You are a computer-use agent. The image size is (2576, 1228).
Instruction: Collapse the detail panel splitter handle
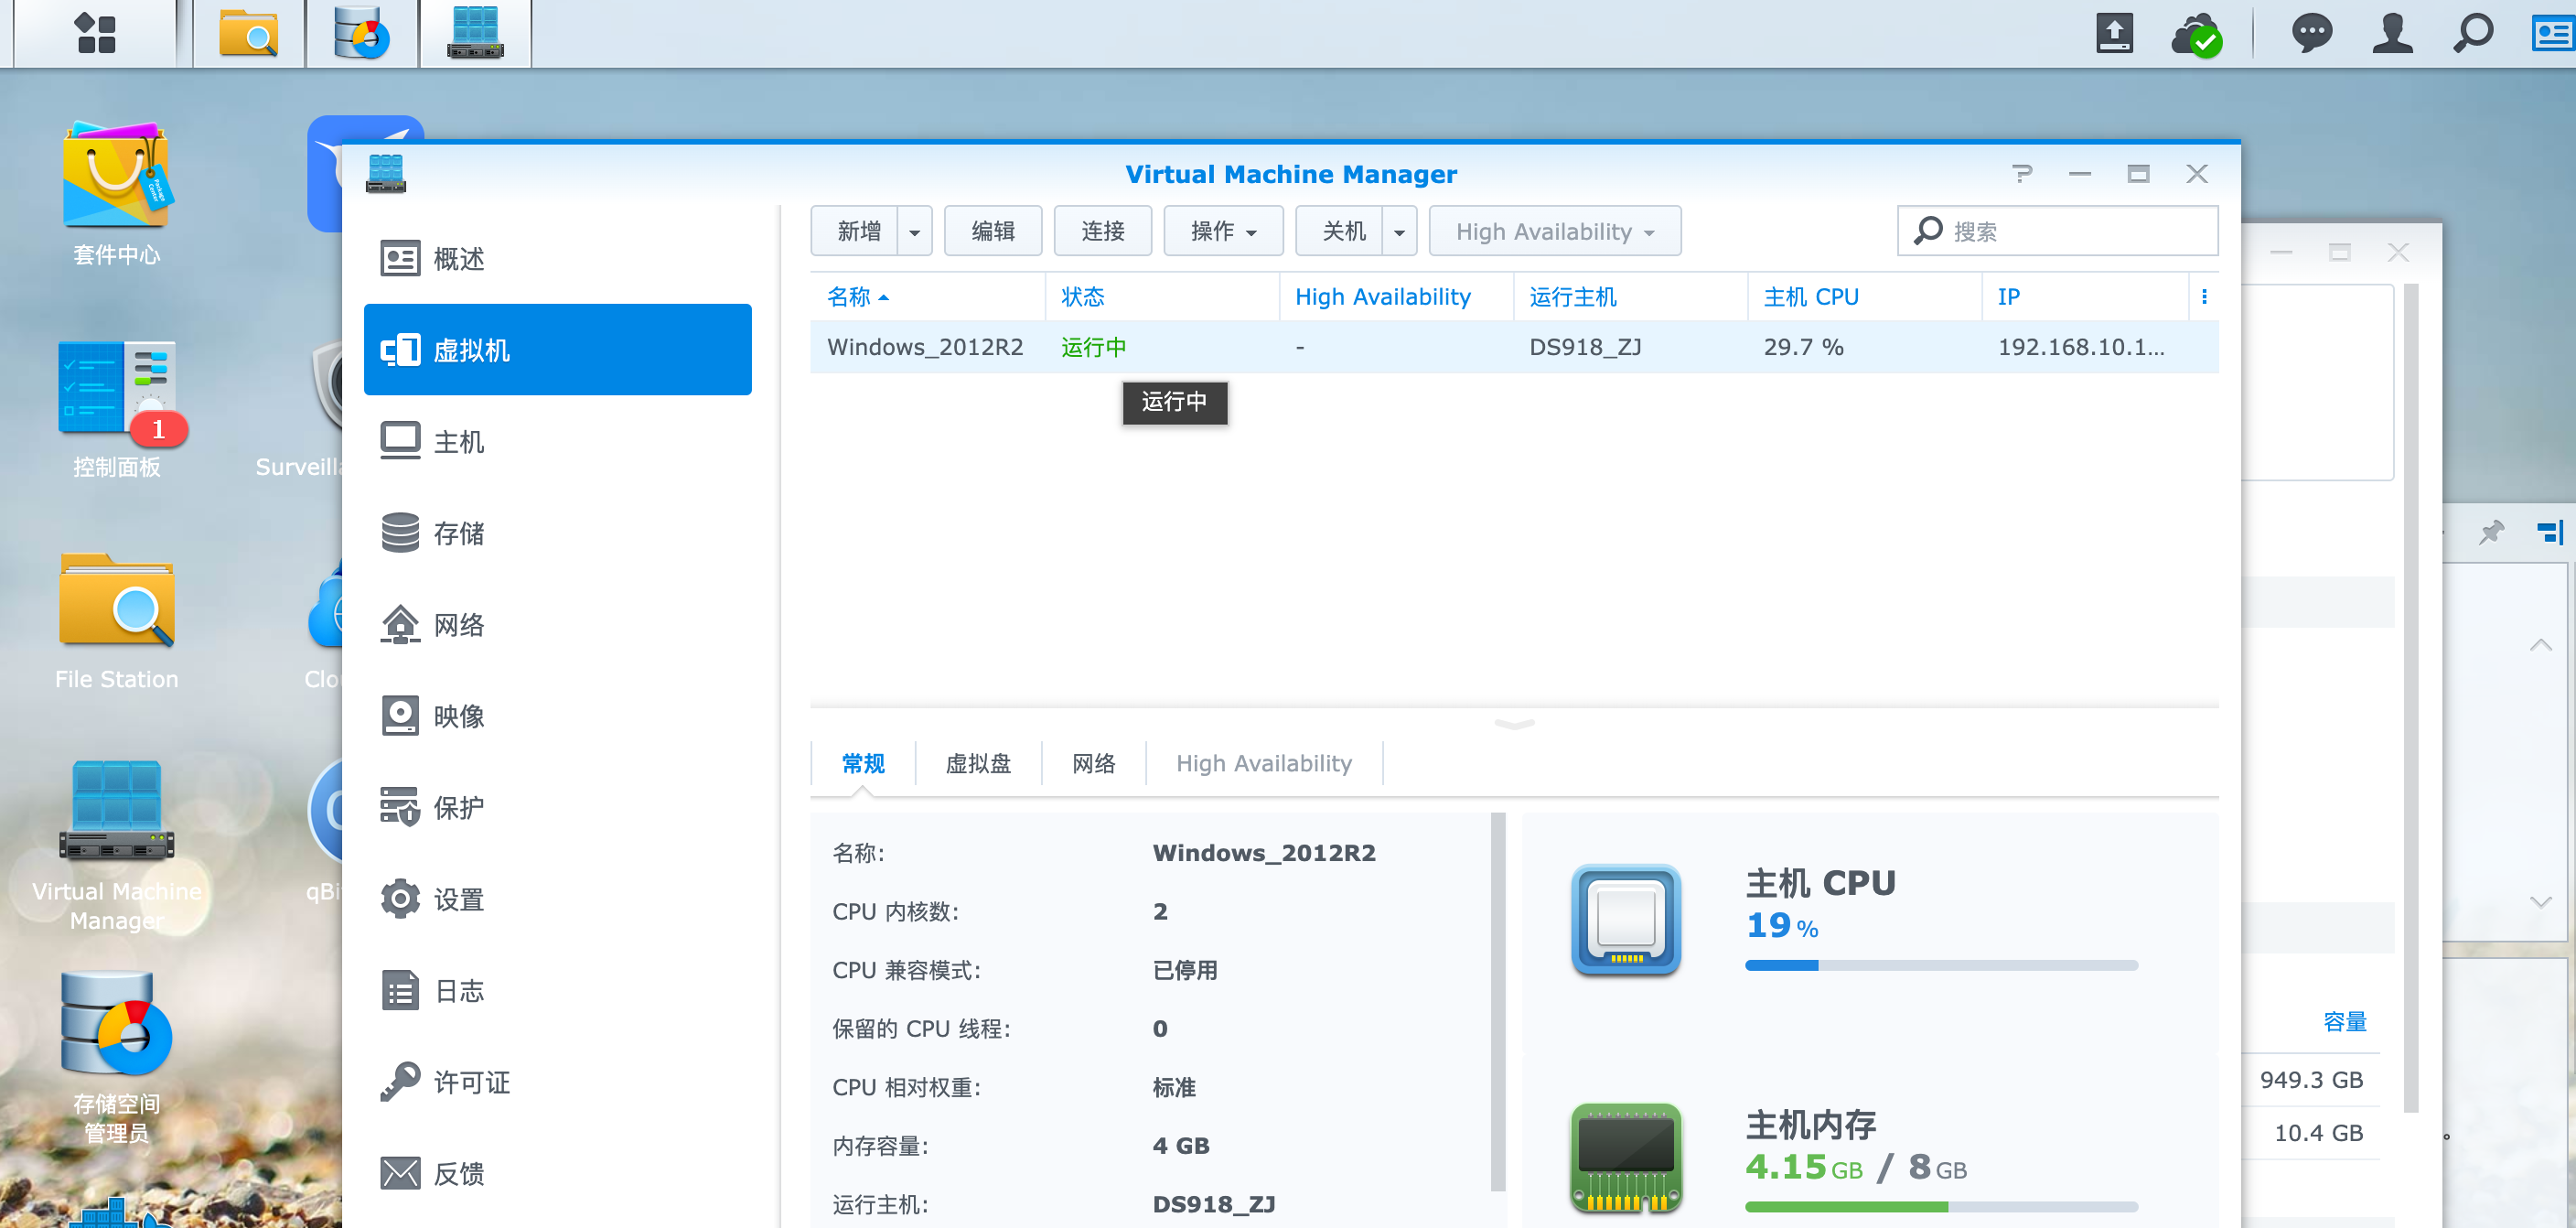click(x=1513, y=724)
